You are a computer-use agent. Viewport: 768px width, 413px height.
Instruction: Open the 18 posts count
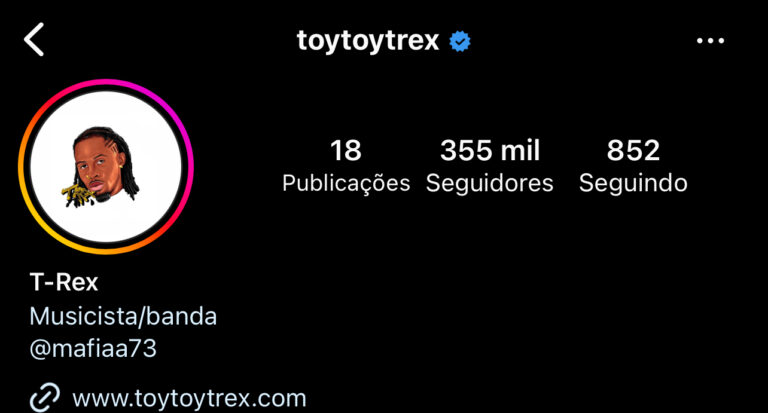(346, 150)
